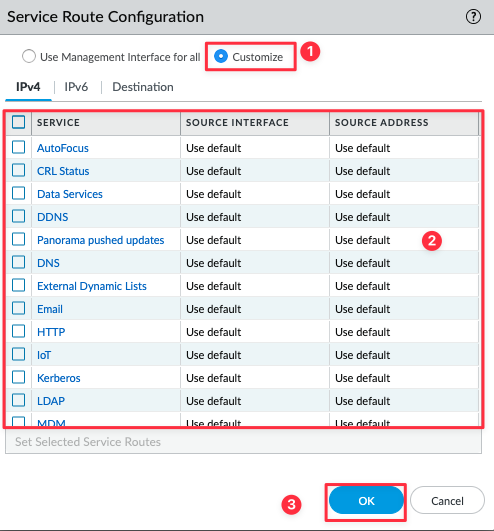The width and height of the screenshot is (494, 531).
Task: Check the AutoFocus service checkbox
Action: tap(19, 148)
